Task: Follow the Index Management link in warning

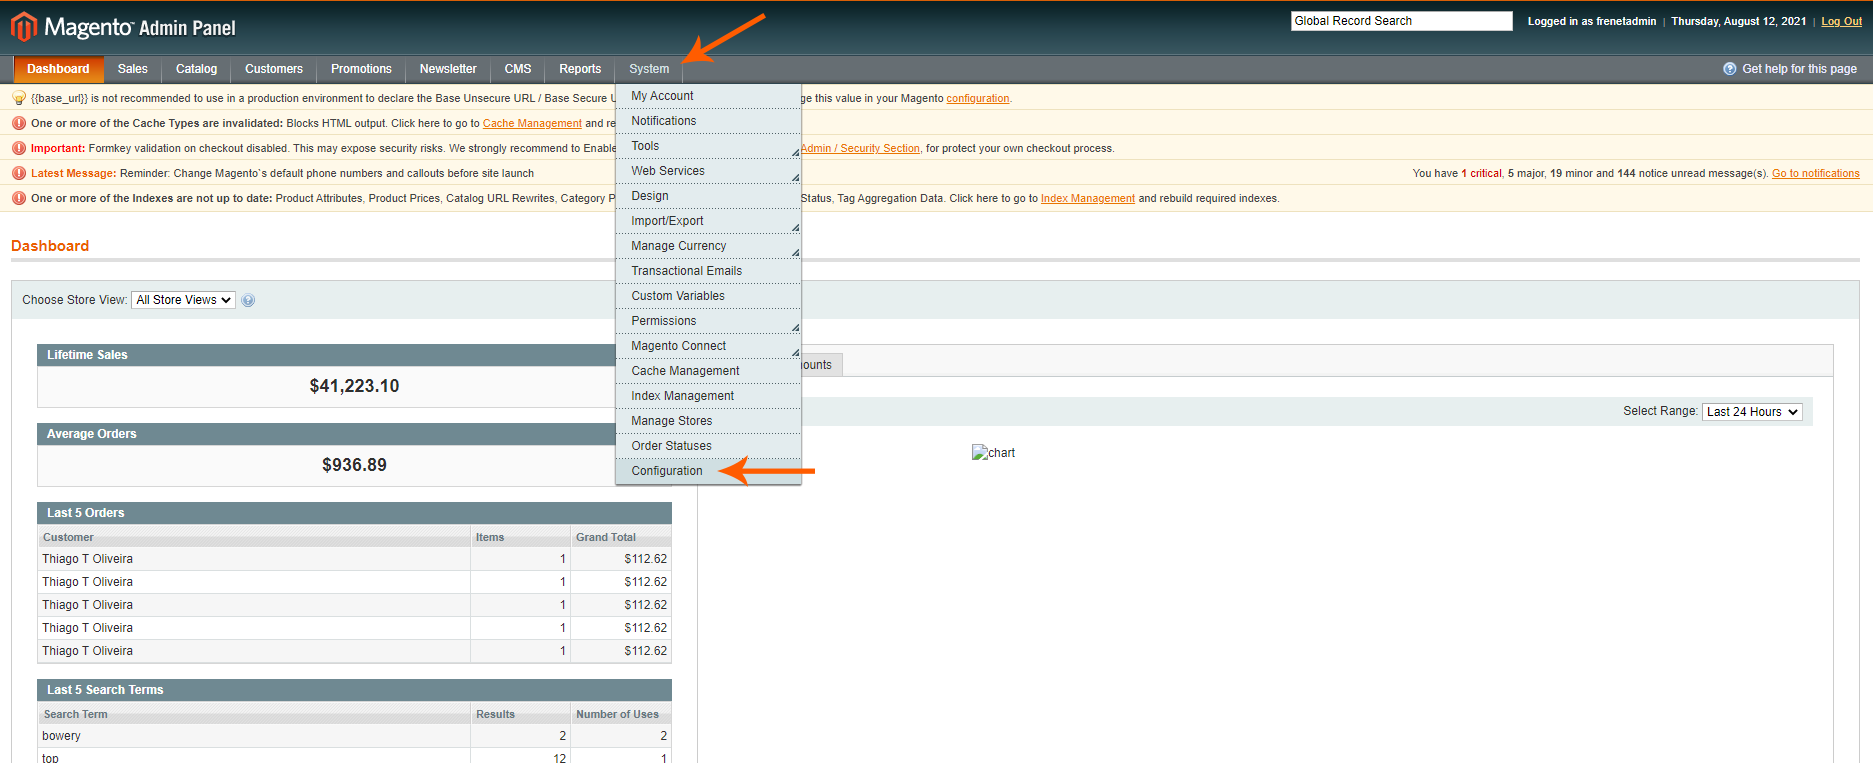Action: [x=1088, y=198]
